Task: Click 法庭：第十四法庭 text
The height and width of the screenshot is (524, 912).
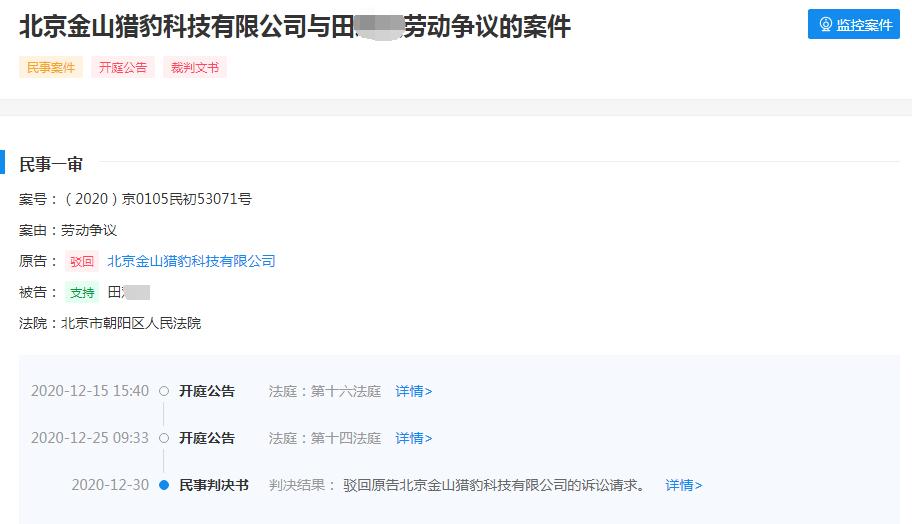Action: tap(325, 438)
